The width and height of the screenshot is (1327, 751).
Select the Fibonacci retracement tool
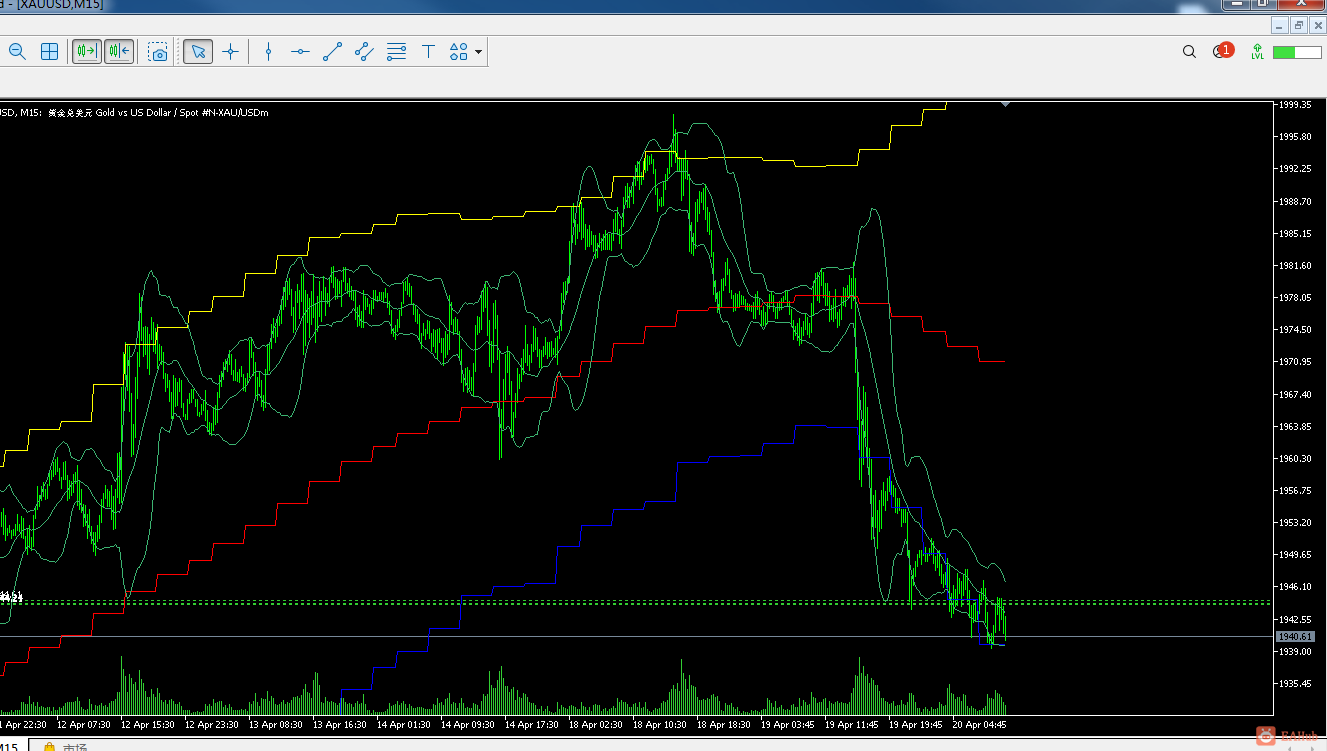pyautogui.click(x=396, y=52)
